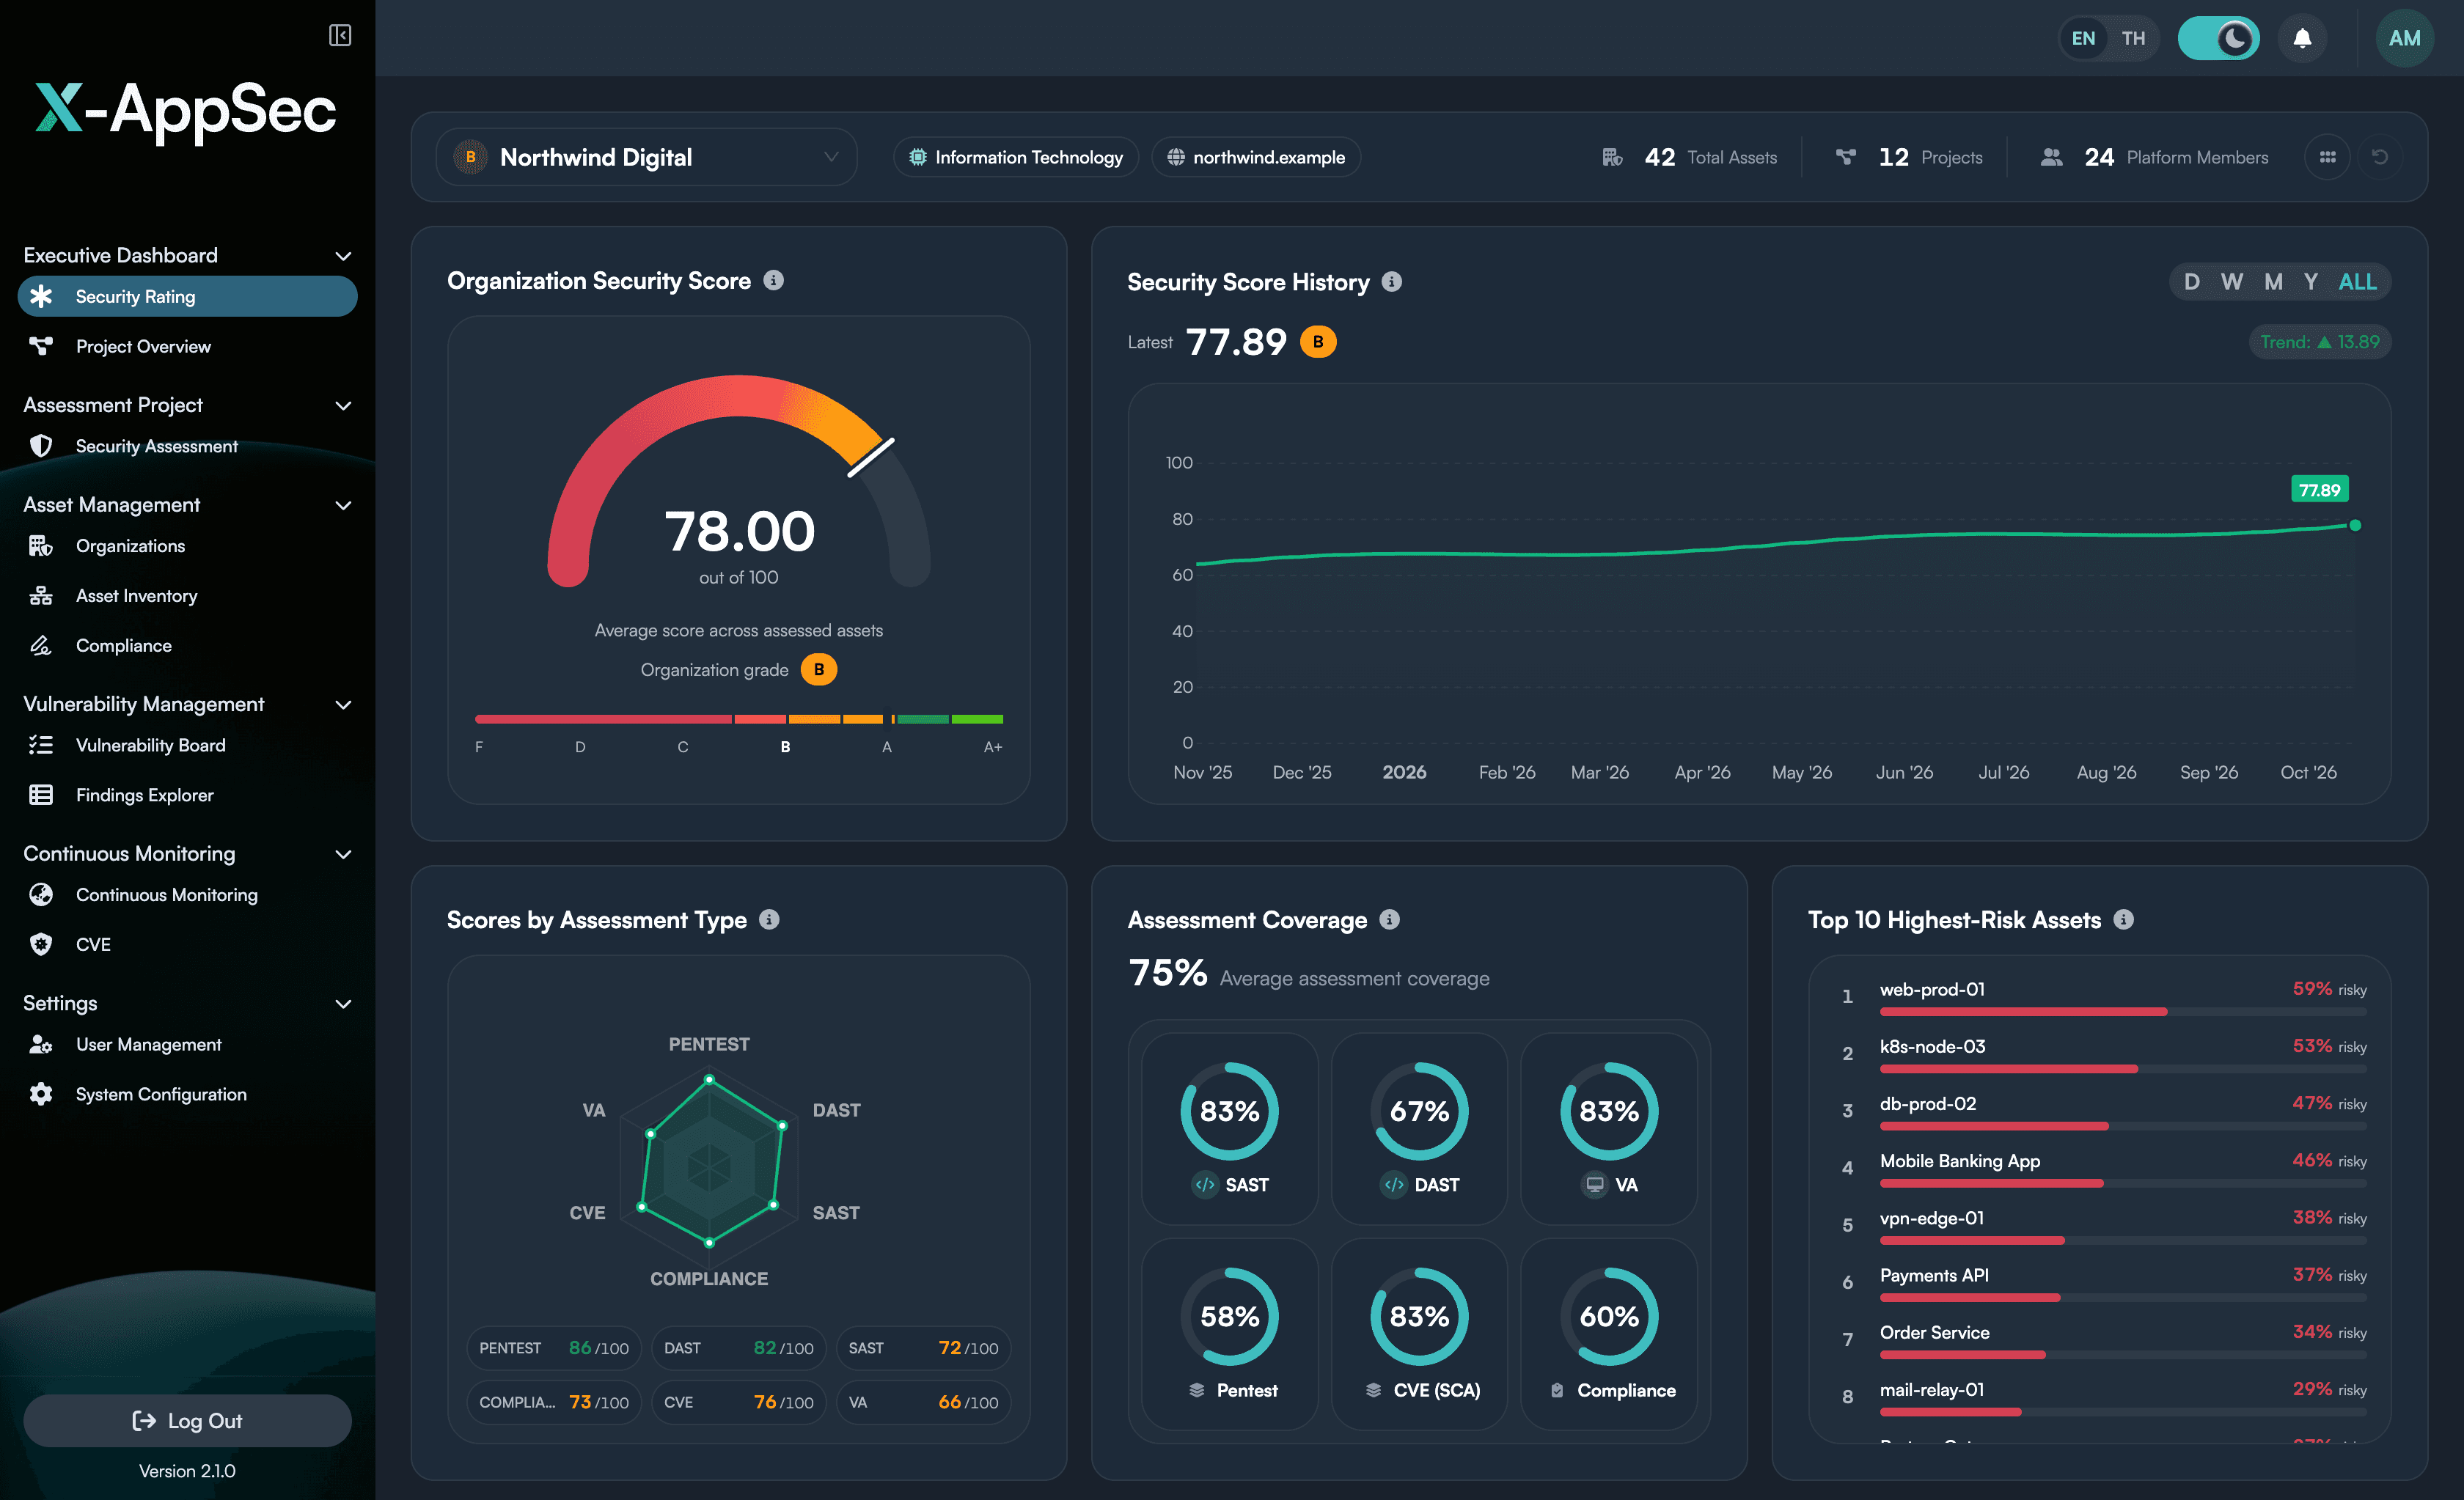
Task: Click the refresh icon in organization bar
Action: tap(2380, 158)
